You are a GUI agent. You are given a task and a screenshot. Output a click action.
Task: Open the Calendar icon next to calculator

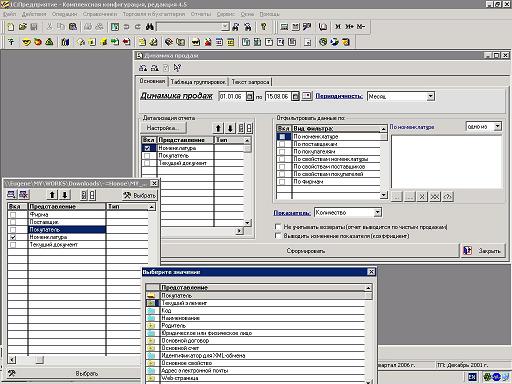[295, 27]
